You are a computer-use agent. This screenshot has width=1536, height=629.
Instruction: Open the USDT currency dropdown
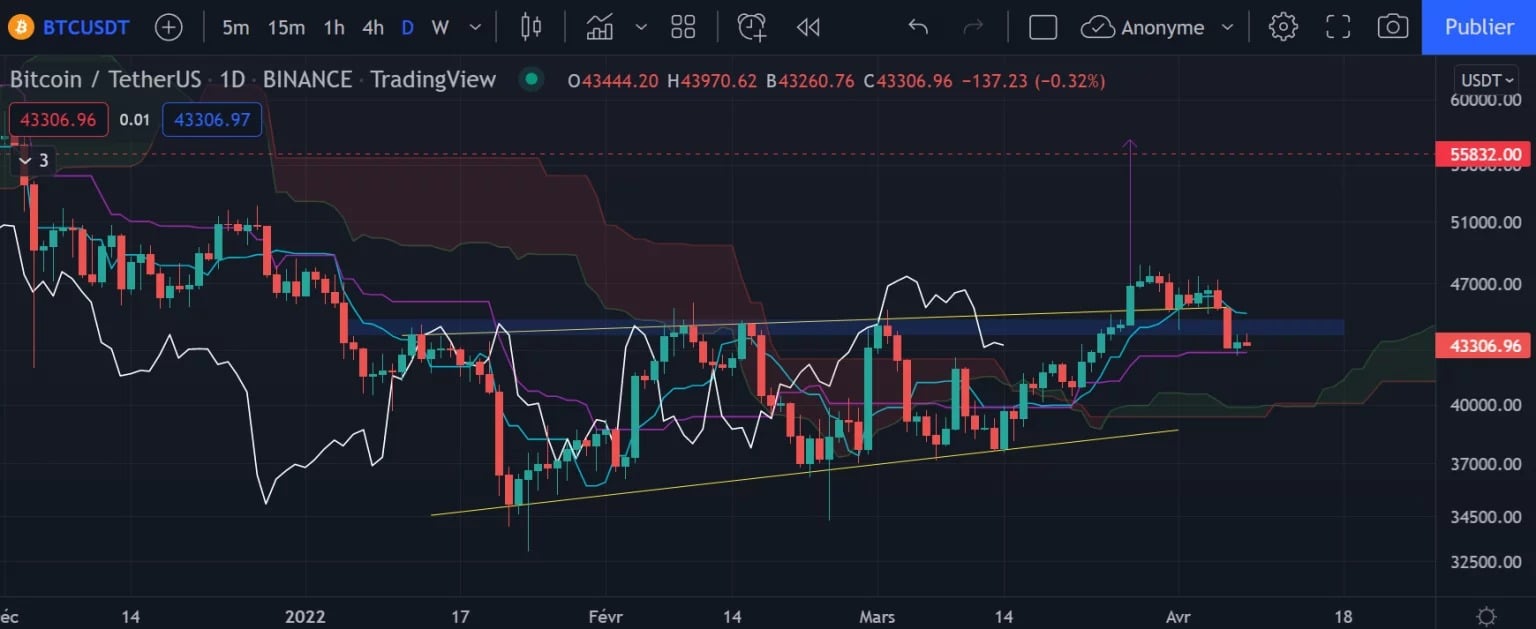1485,80
